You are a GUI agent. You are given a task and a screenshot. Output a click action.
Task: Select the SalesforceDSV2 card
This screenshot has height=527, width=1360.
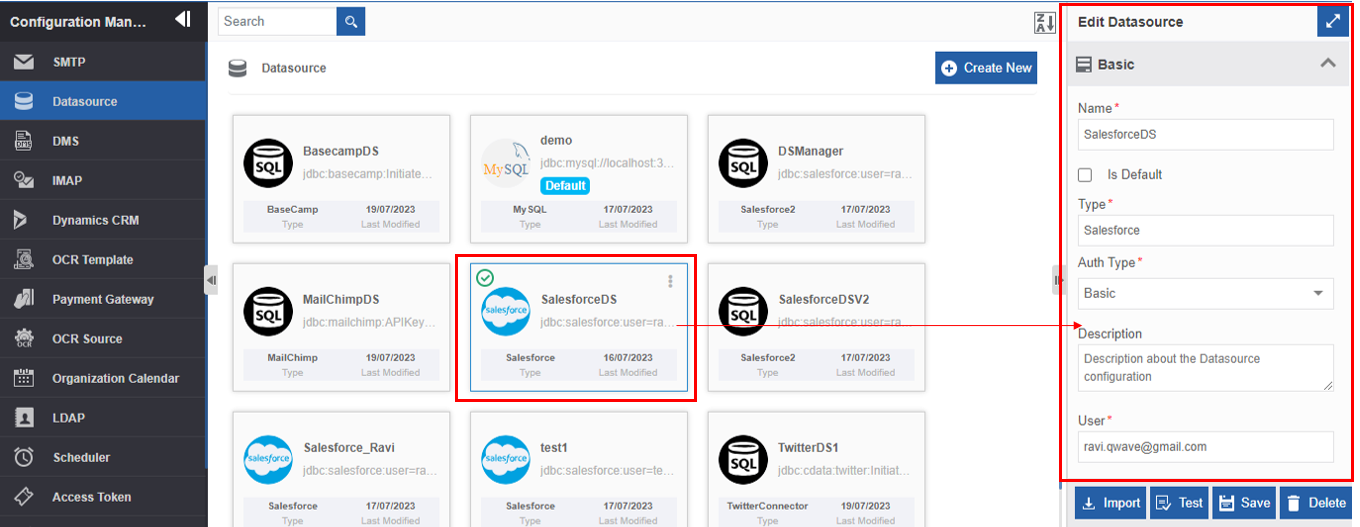coord(816,327)
